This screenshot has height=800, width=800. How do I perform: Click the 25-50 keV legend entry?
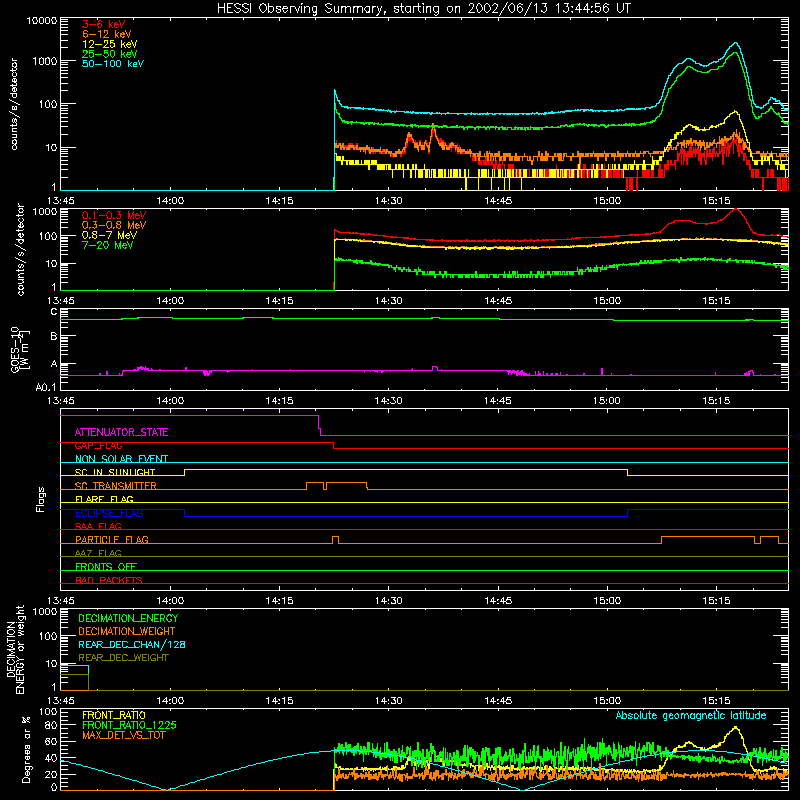tap(110, 54)
